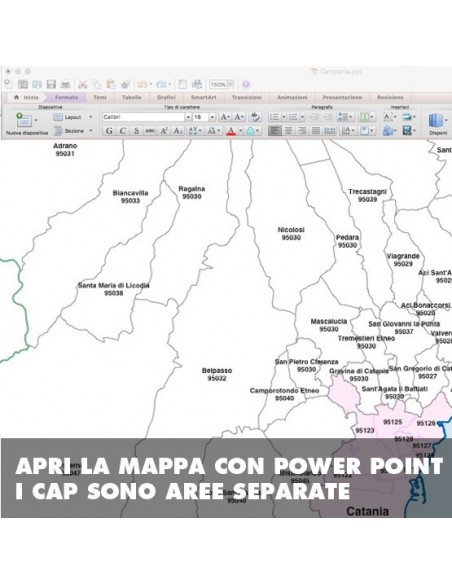Increase font size with larger A
The image size is (452, 584).
pyautogui.click(x=225, y=117)
